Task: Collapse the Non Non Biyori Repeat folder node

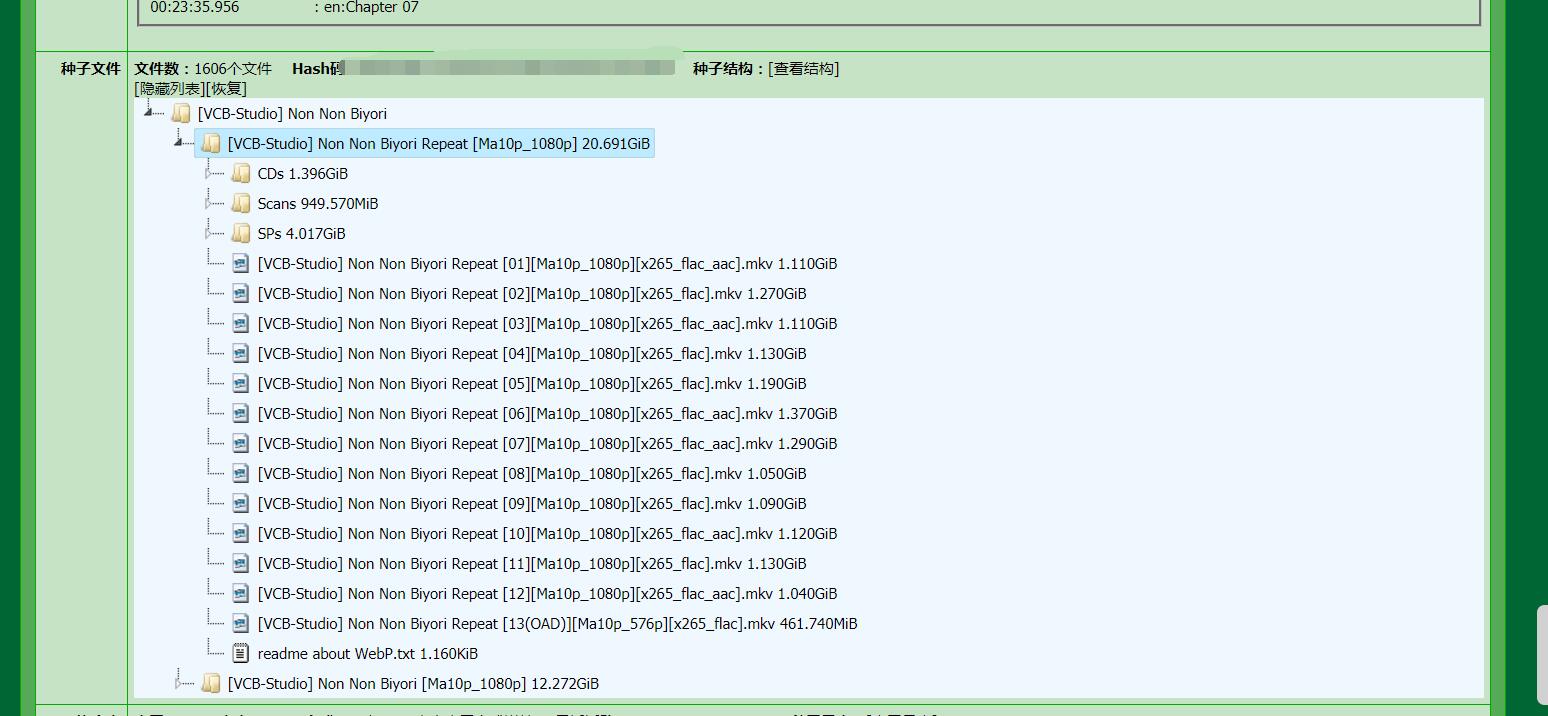Action: (178, 142)
